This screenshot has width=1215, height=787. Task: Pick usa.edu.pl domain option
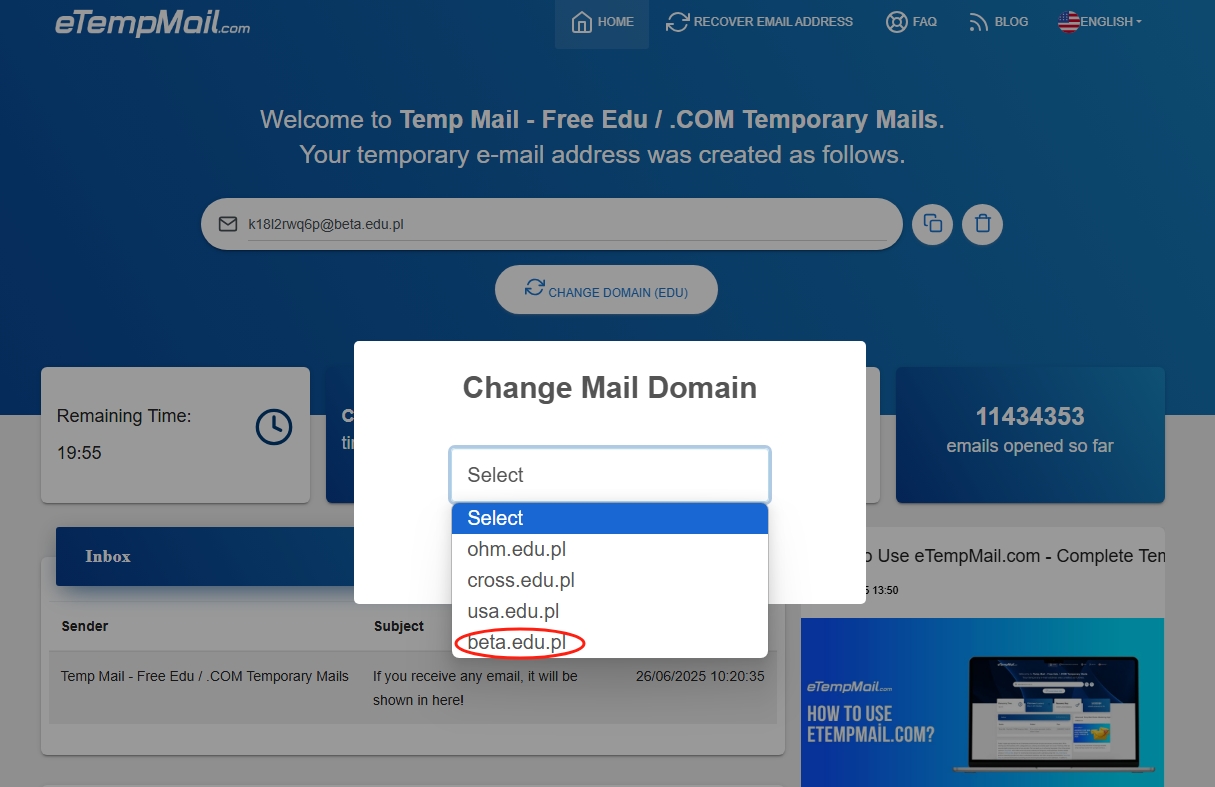pyautogui.click(x=513, y=611)
